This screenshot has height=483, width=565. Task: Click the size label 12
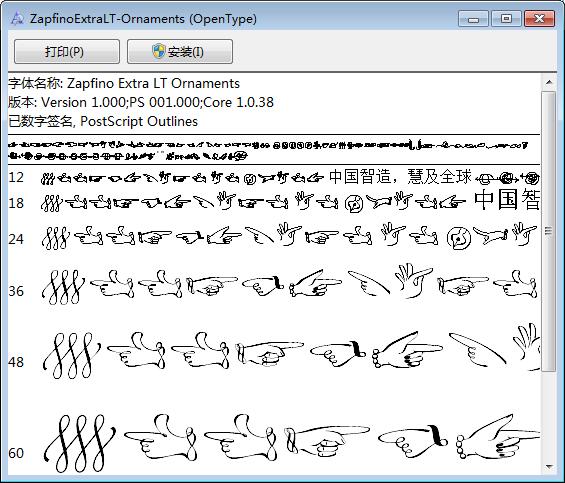16,177
